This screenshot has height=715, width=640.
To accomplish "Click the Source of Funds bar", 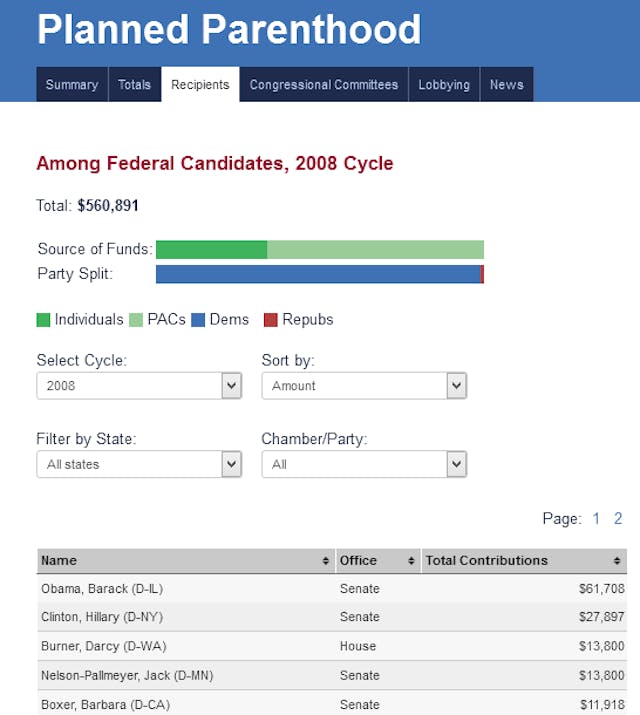I will (320, 249).
